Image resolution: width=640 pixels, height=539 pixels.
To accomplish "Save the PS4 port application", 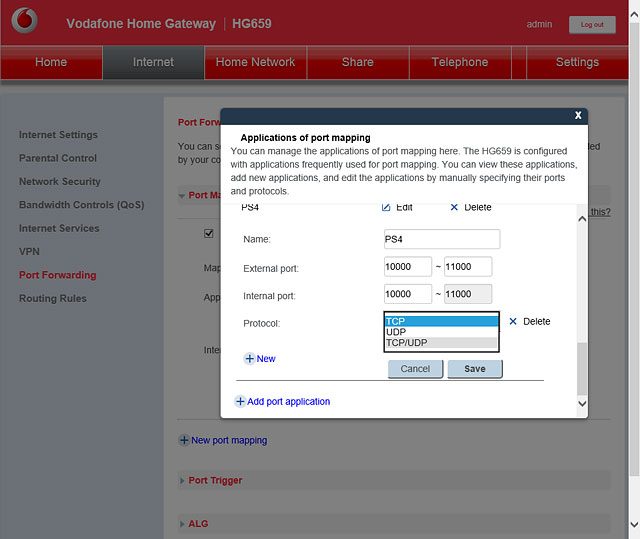I will pos(475,369).
